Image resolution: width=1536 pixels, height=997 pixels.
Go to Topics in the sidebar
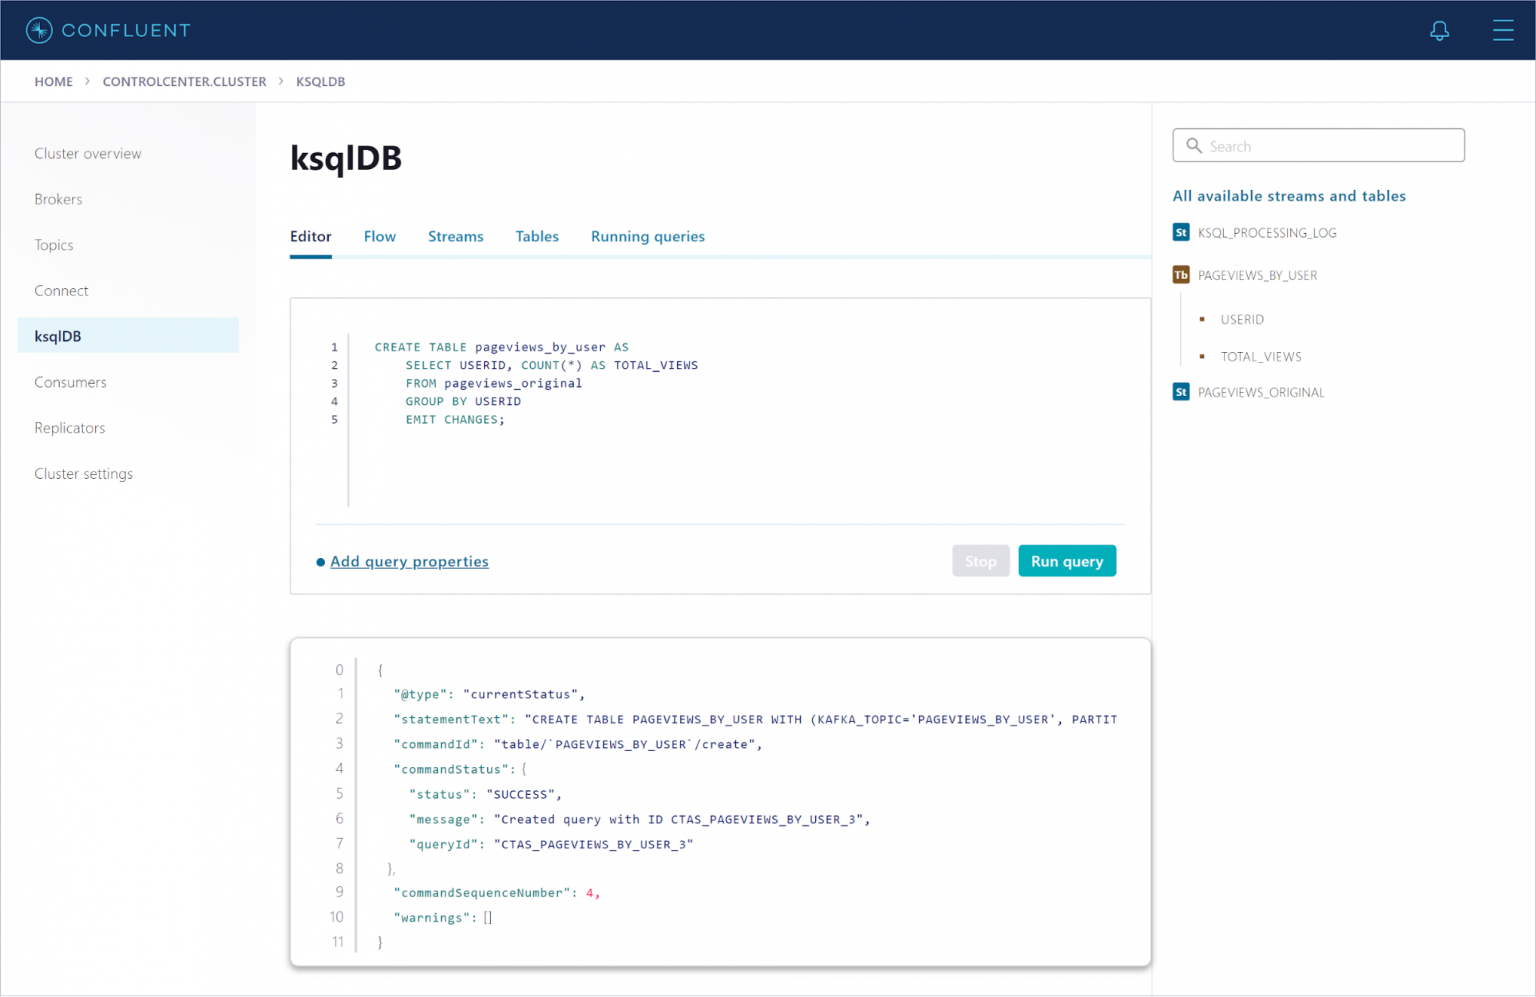[54, 245]
